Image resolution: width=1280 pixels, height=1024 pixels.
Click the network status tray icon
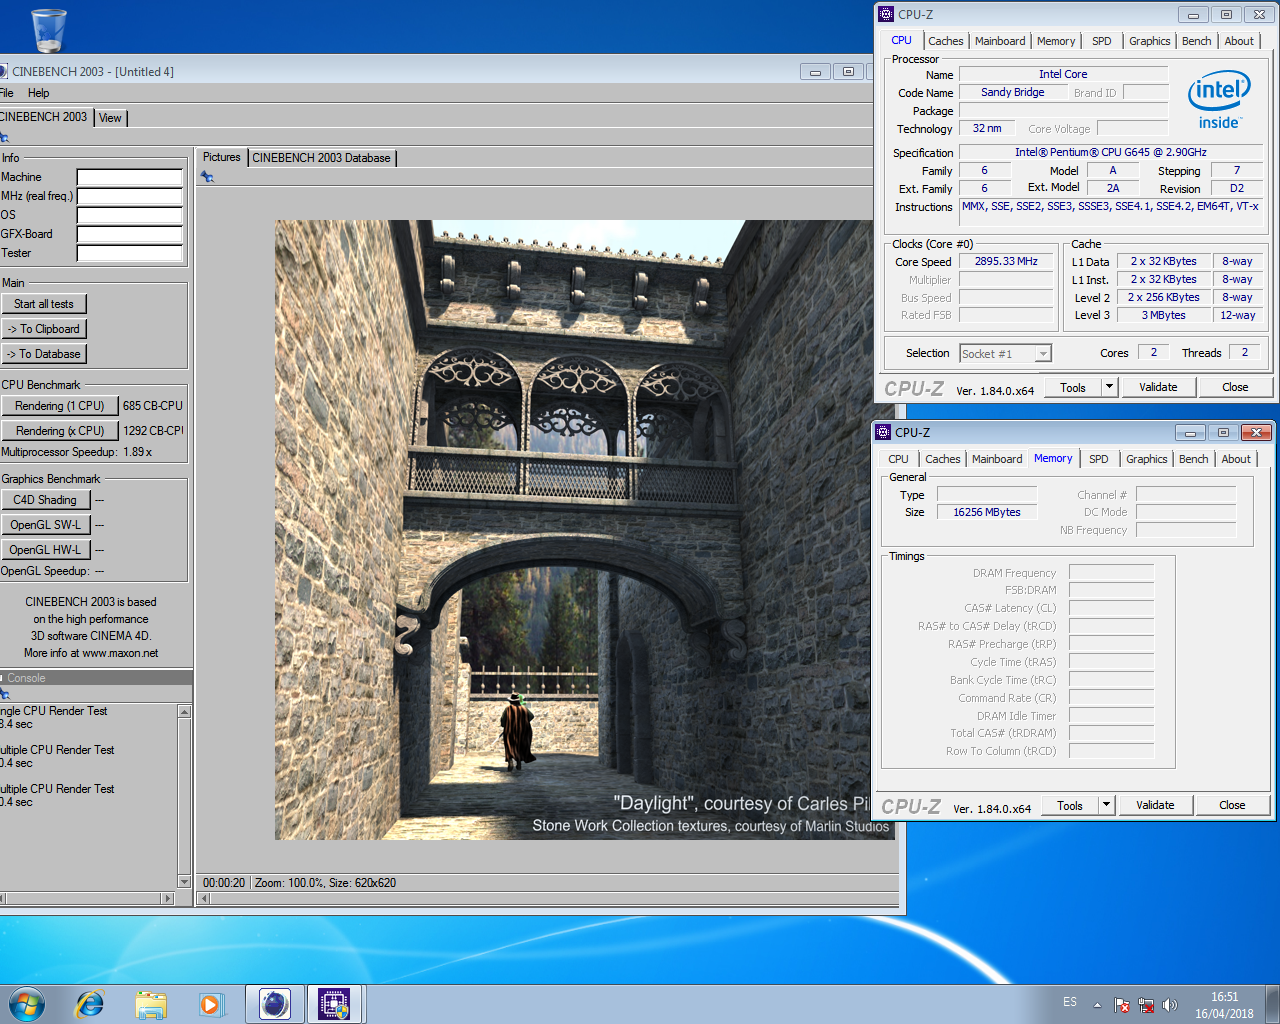tap(1146, 1005)
